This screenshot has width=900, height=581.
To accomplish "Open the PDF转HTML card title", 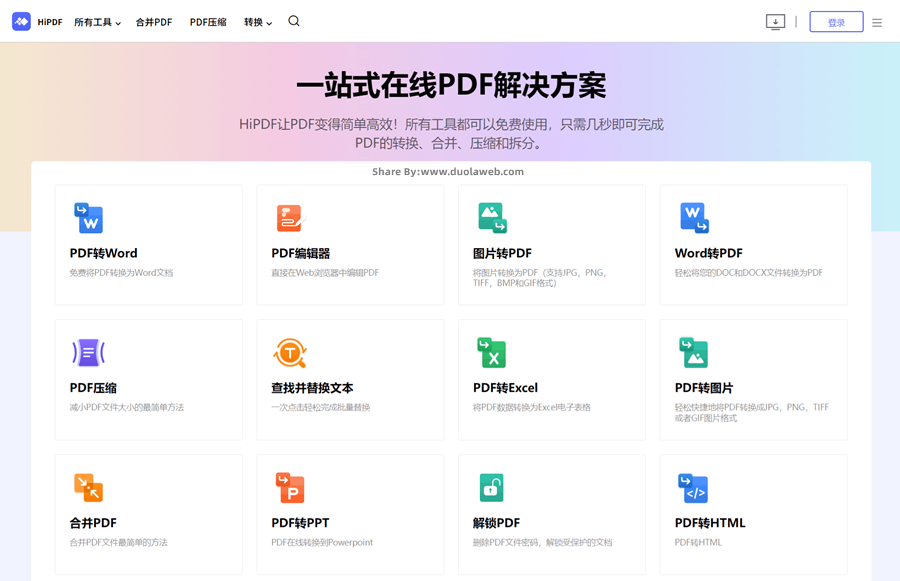I will pos(710,523).
